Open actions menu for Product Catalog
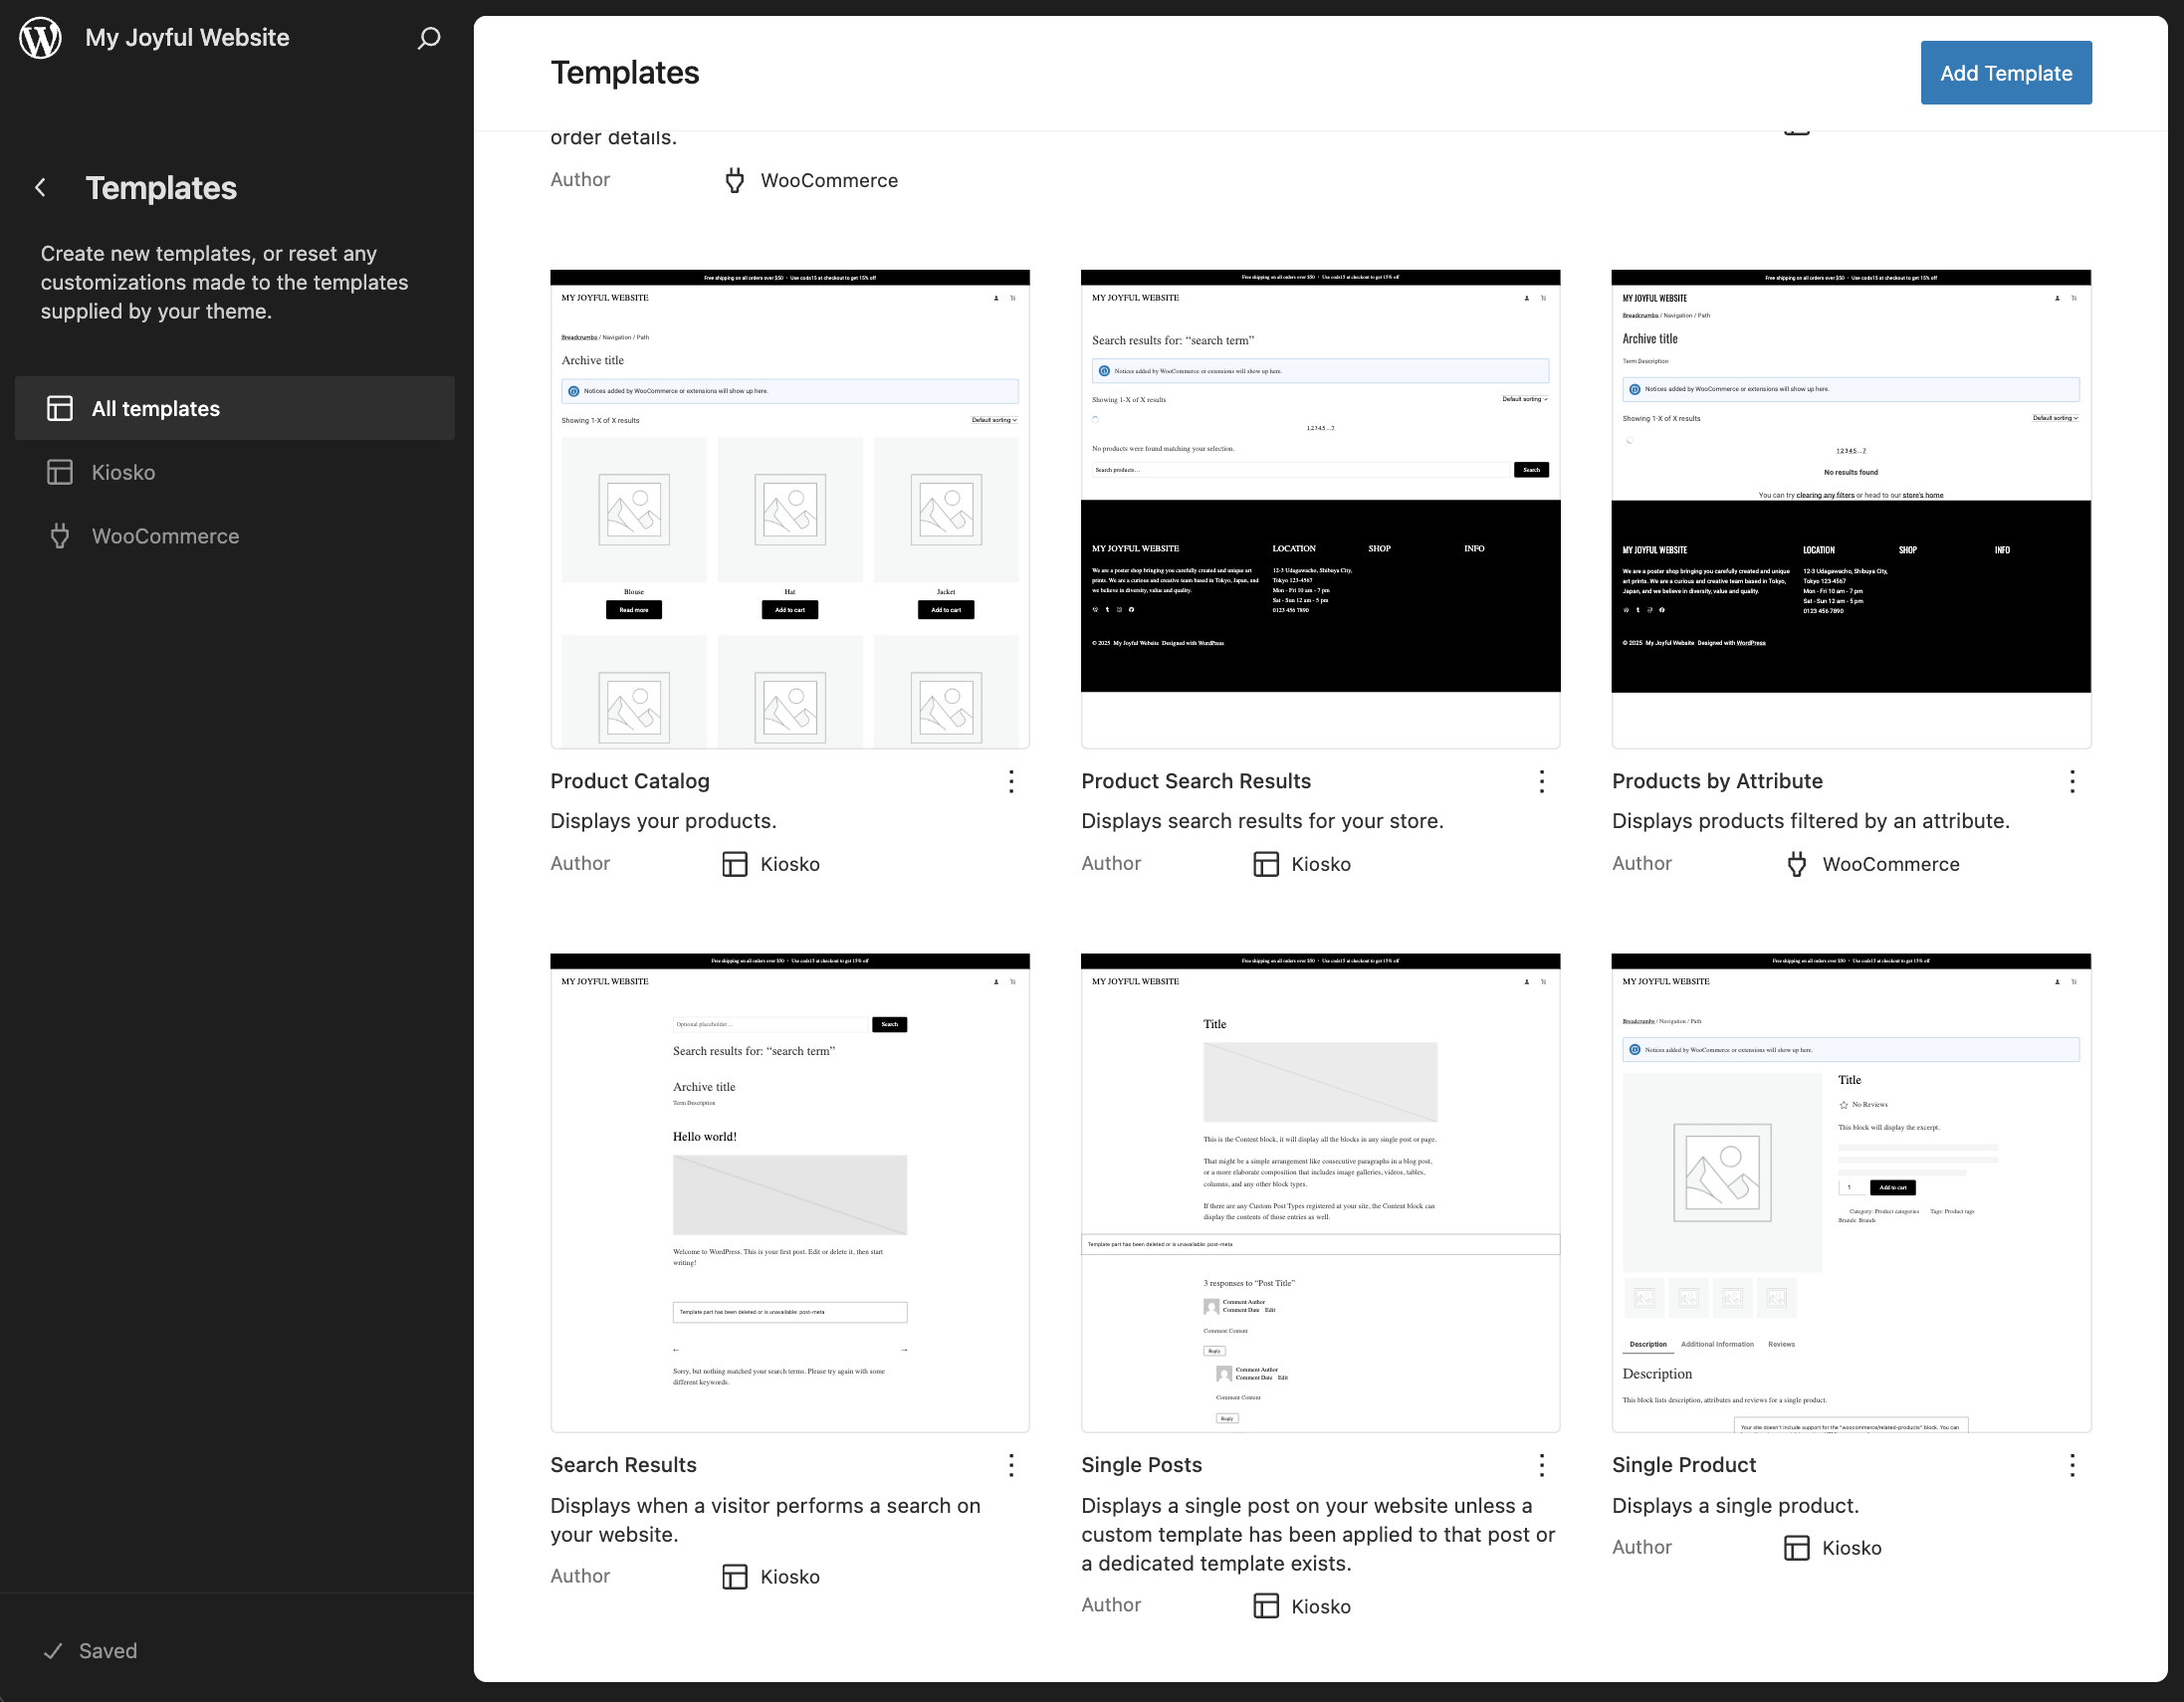 1011,782
